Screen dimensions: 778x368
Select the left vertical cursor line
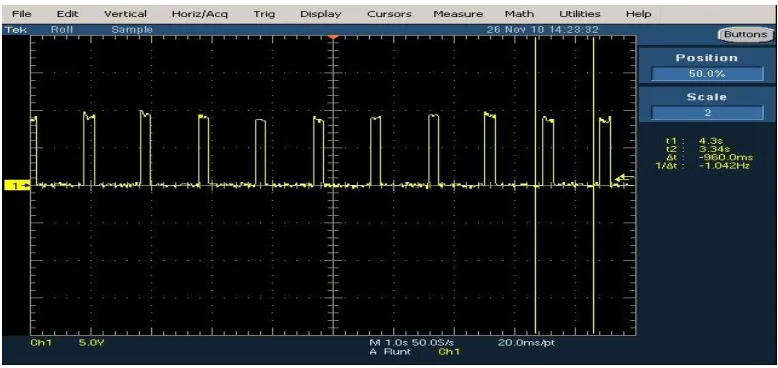536,185
